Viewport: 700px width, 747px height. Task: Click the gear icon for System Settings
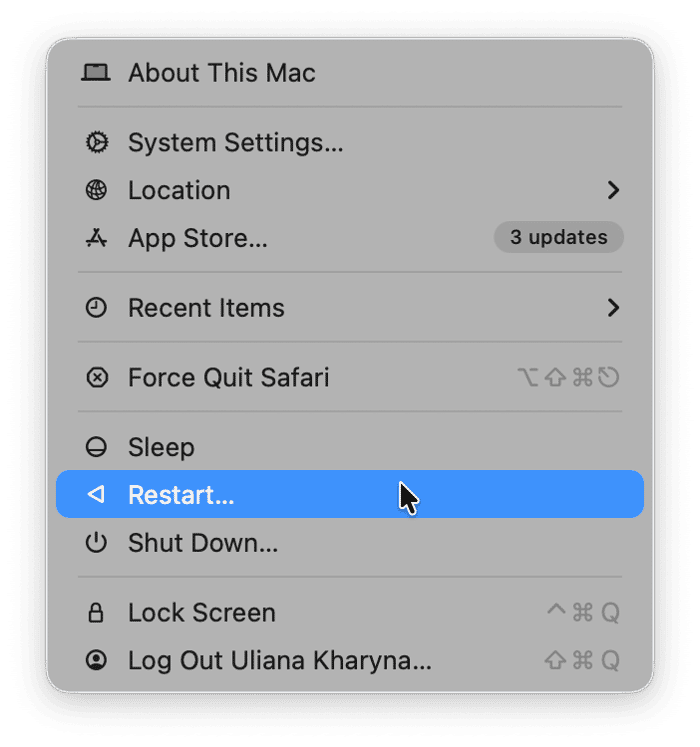coord(96,143)
